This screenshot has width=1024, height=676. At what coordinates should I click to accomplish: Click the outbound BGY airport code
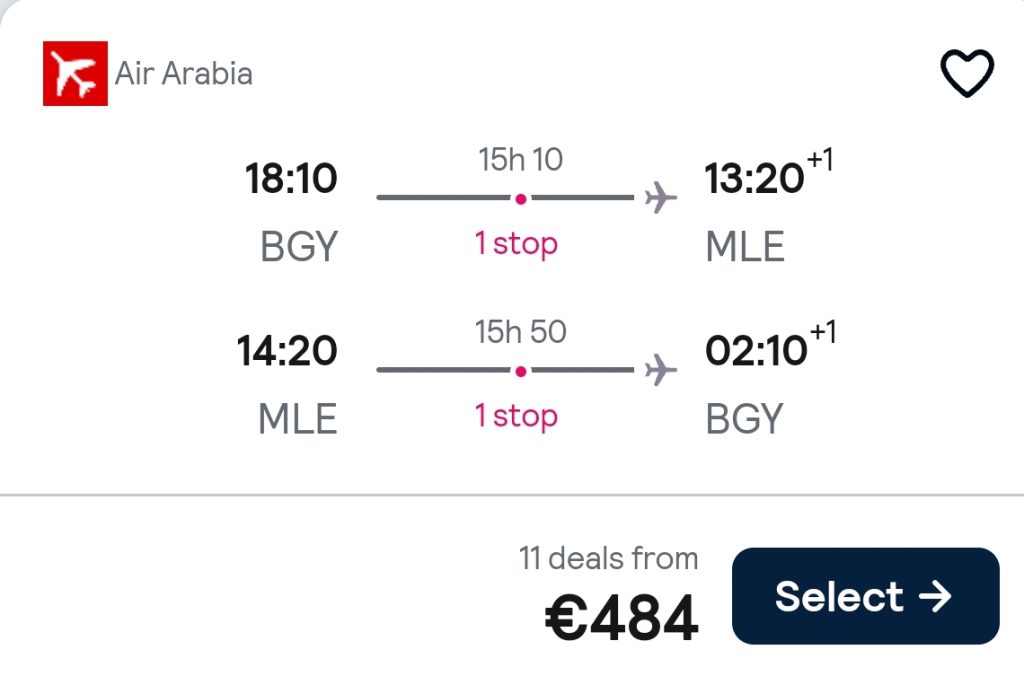[299, 247]
